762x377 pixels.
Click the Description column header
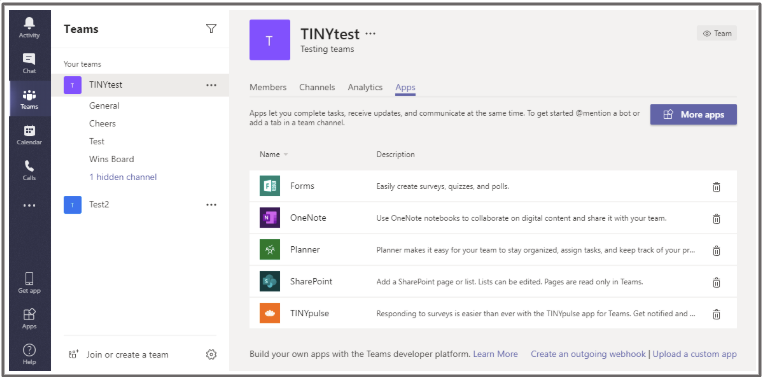396,154
